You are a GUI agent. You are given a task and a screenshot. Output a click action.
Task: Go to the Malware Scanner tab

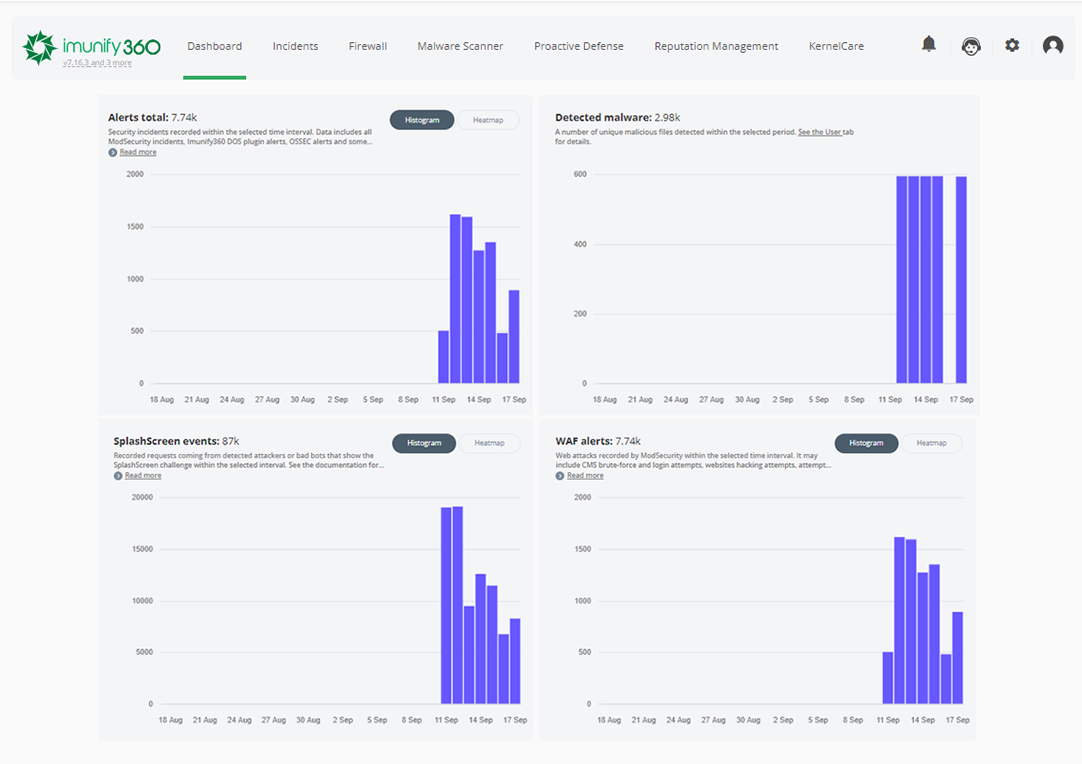tap(460, 46)
